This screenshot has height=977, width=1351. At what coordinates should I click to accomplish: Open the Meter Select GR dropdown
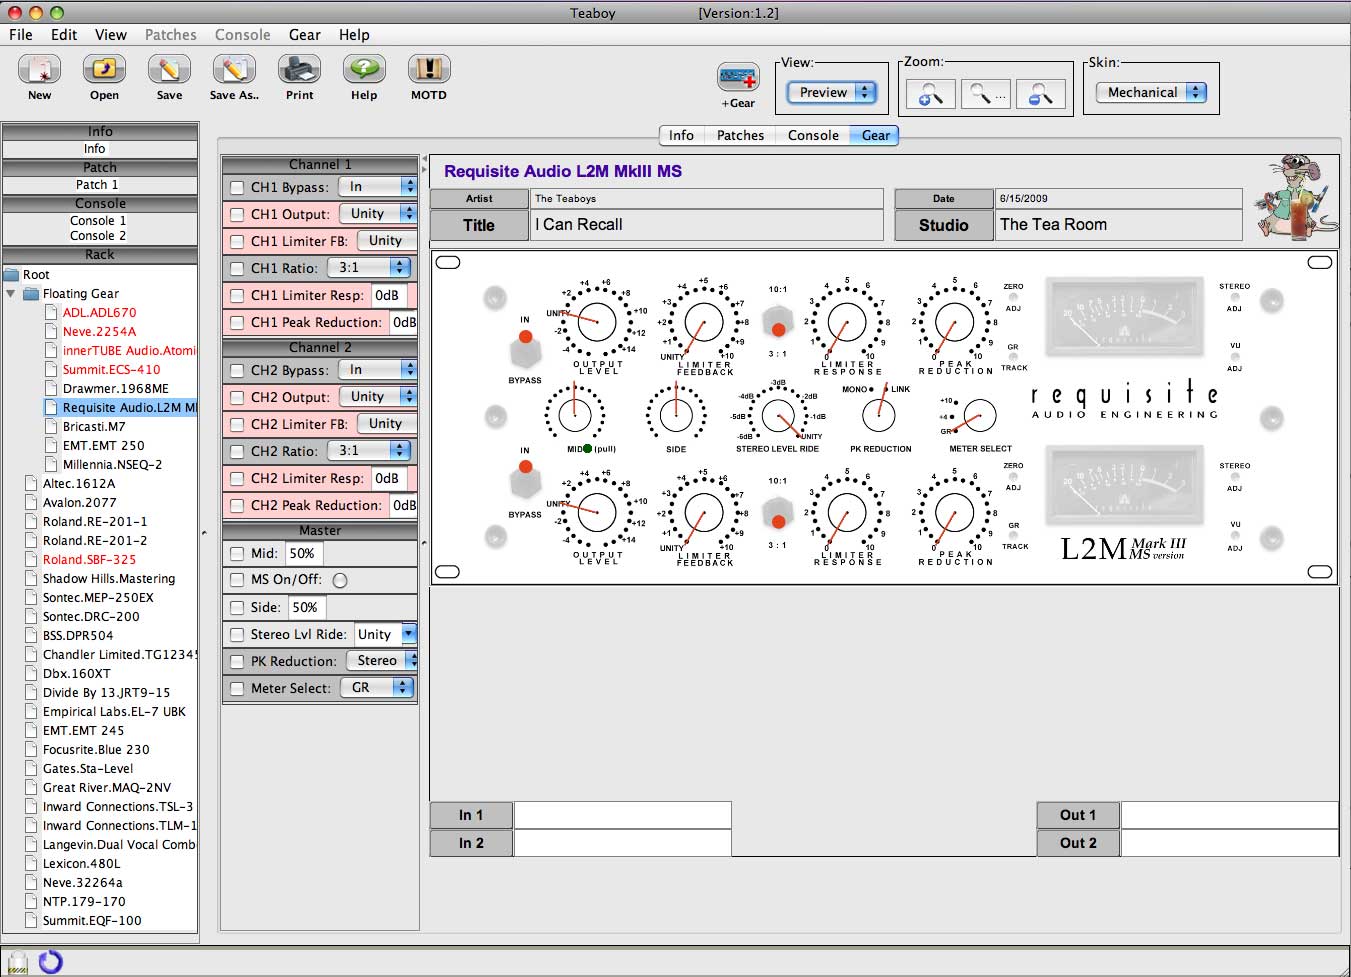pos(376,688)
